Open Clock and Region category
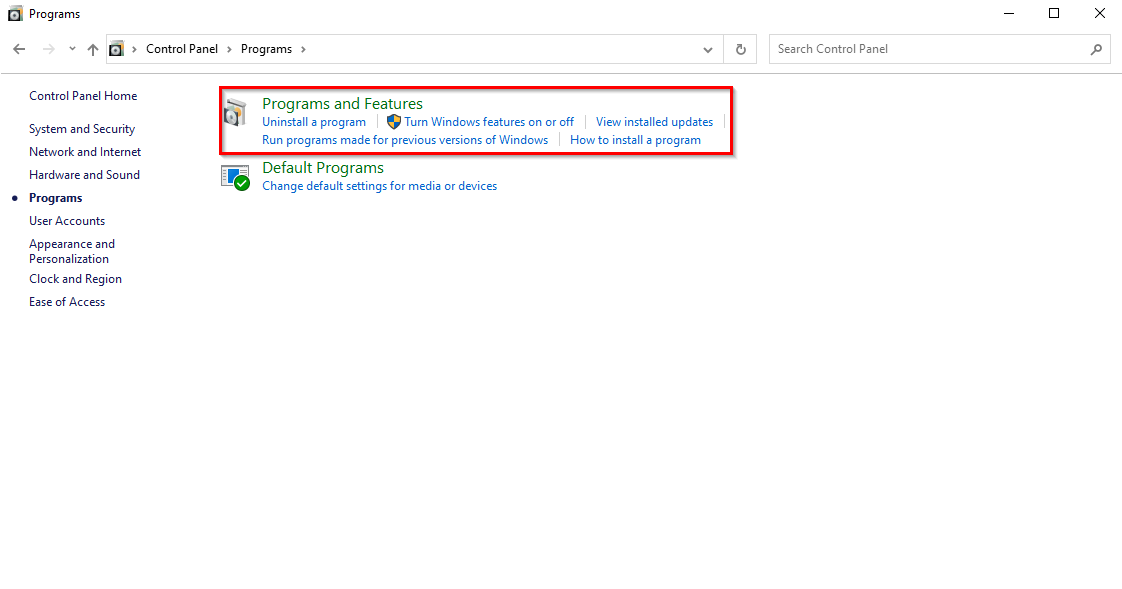The image size is (1122, 589). 75,279
